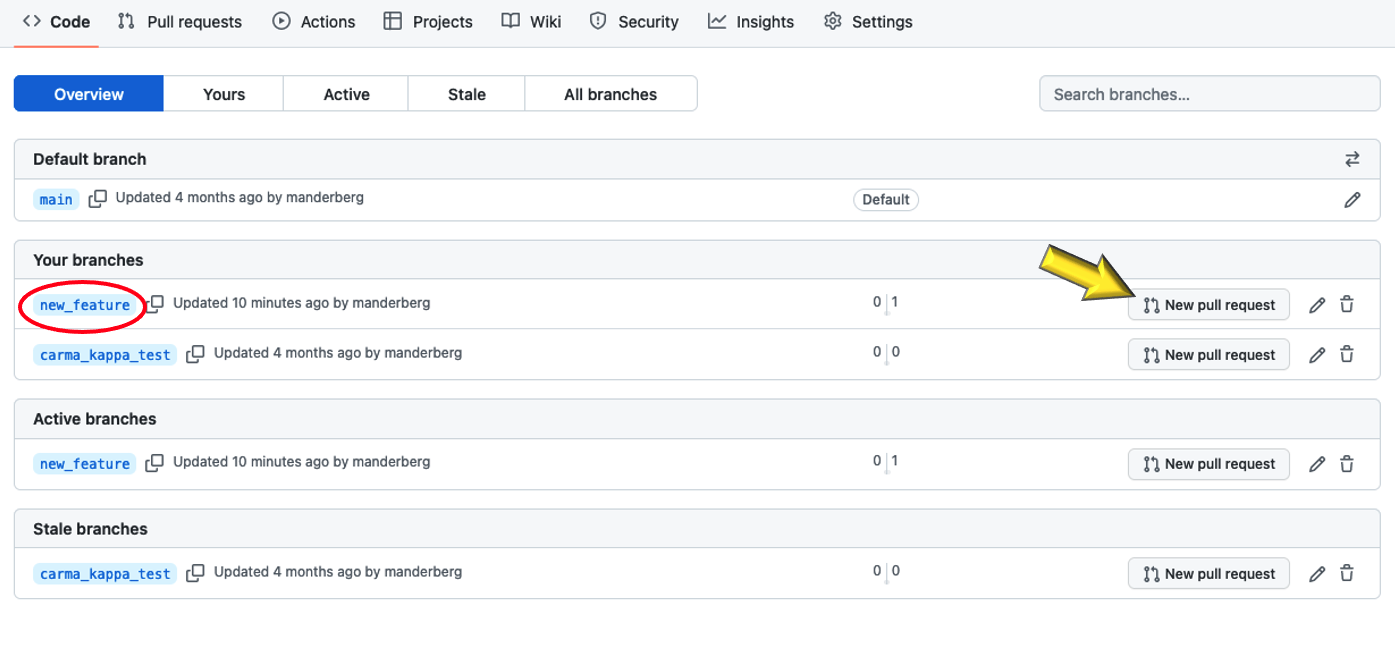
Task: Click the switch default branch arrows icon
Action: 1352,159
